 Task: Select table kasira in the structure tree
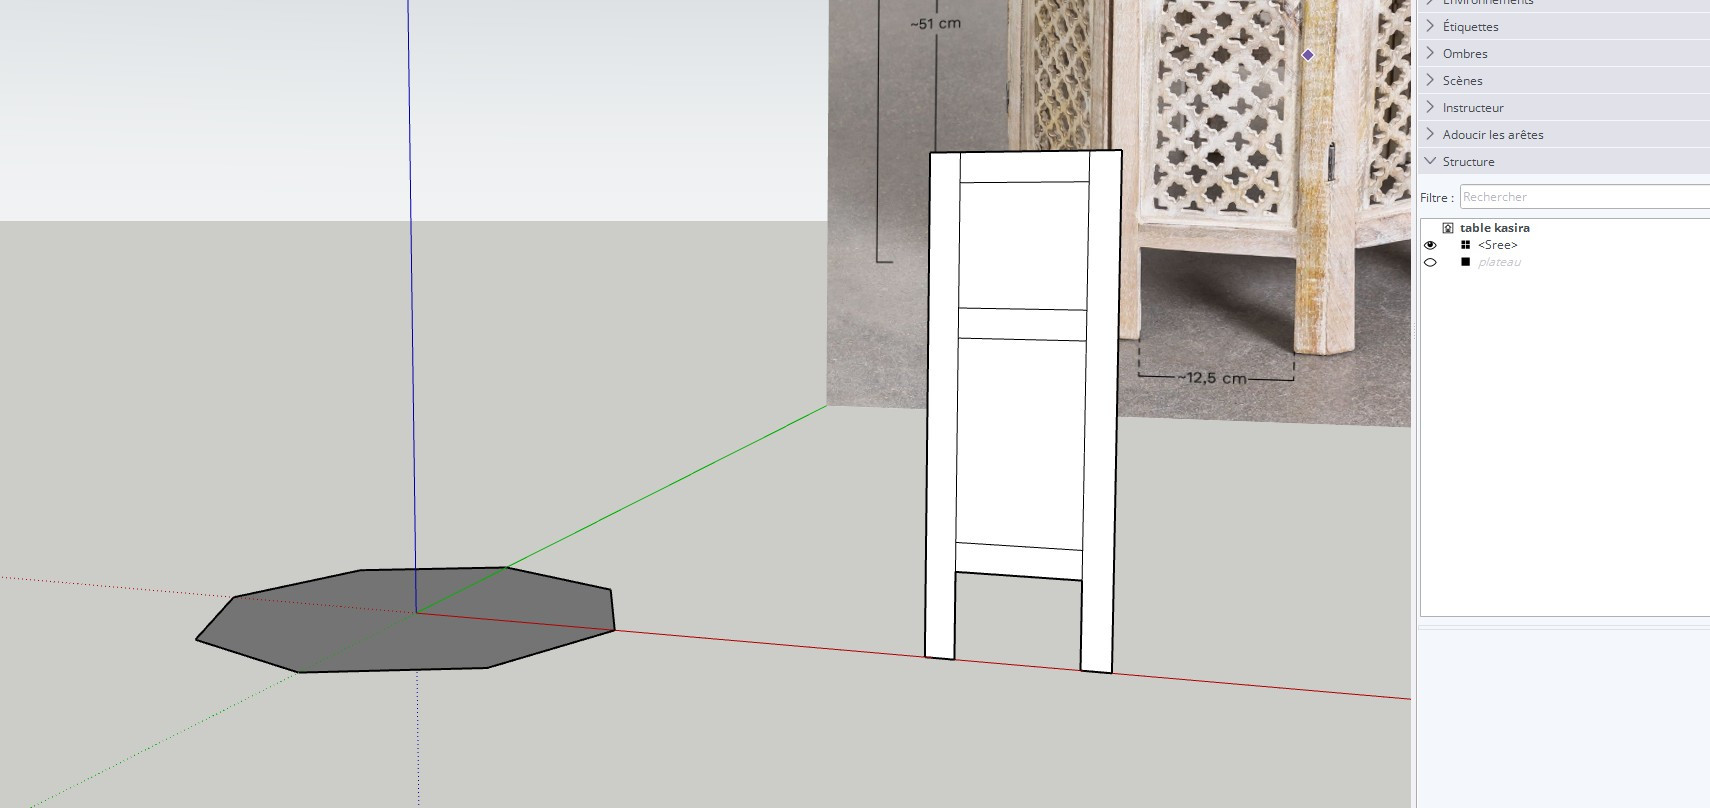click(1494, 228)
